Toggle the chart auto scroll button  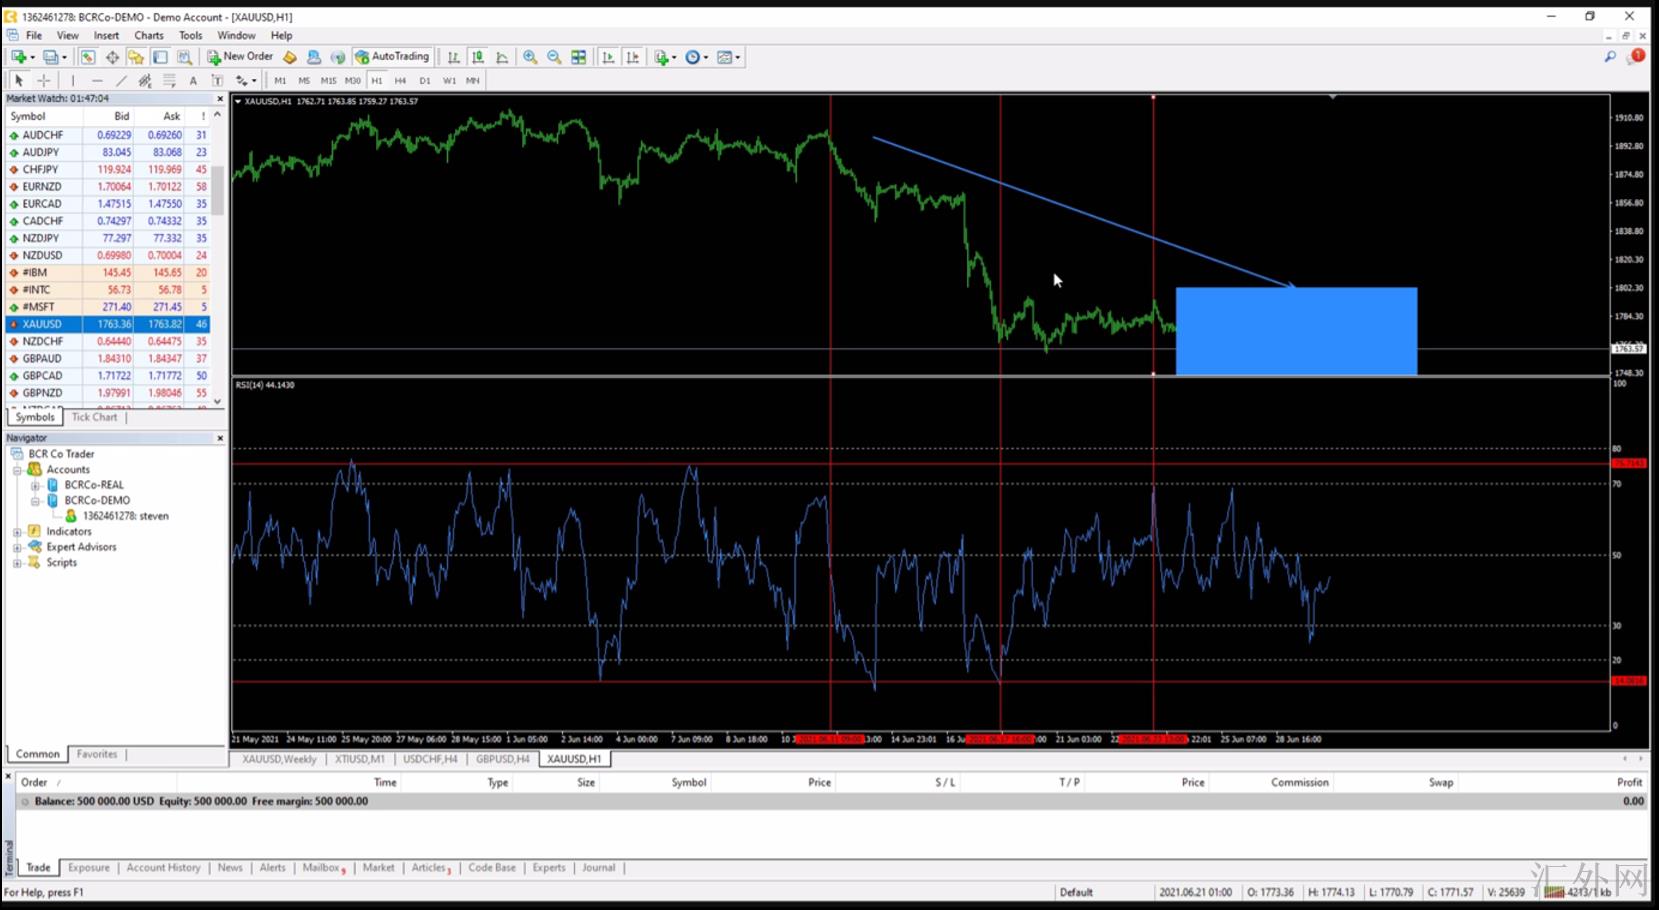tap(608, 57)
